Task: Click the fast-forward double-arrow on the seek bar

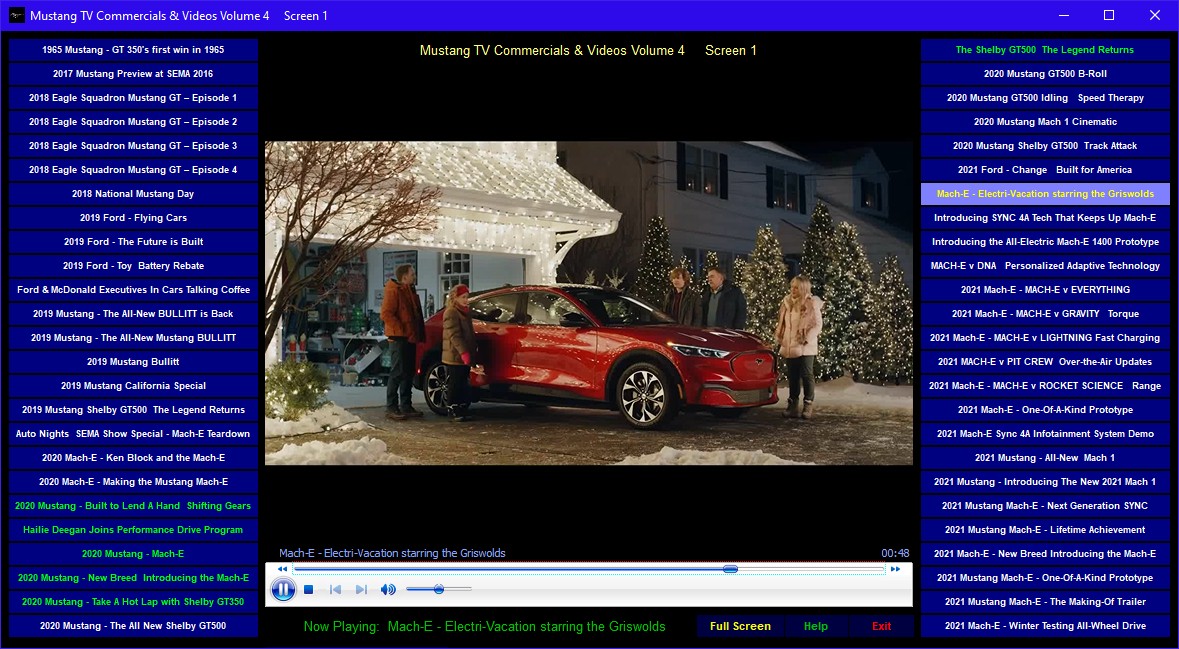Action: 896,569
